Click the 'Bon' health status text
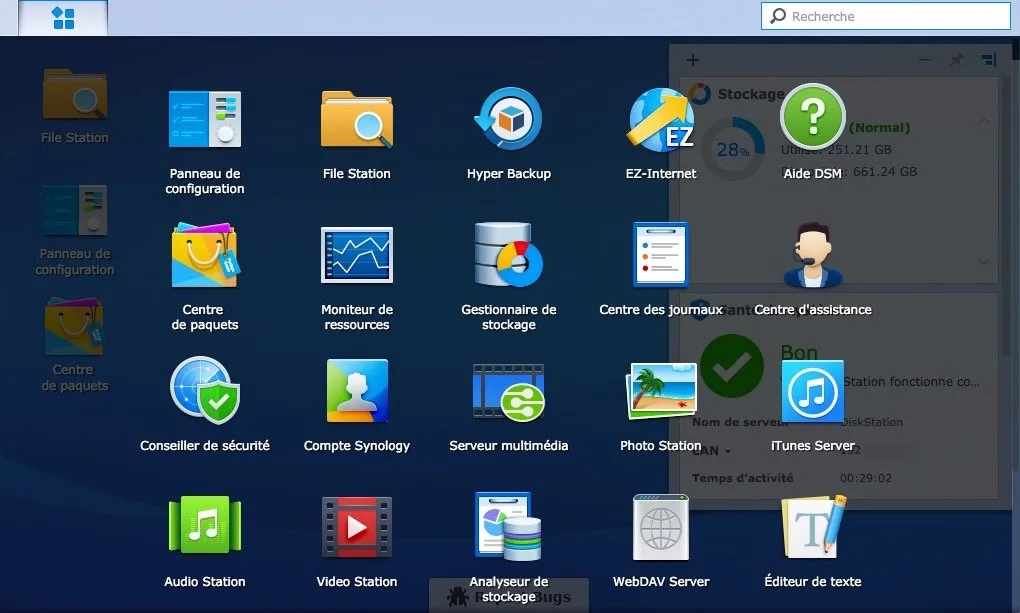The height and width of the screenshot is (613, 1020). click(x=799, y=353)
